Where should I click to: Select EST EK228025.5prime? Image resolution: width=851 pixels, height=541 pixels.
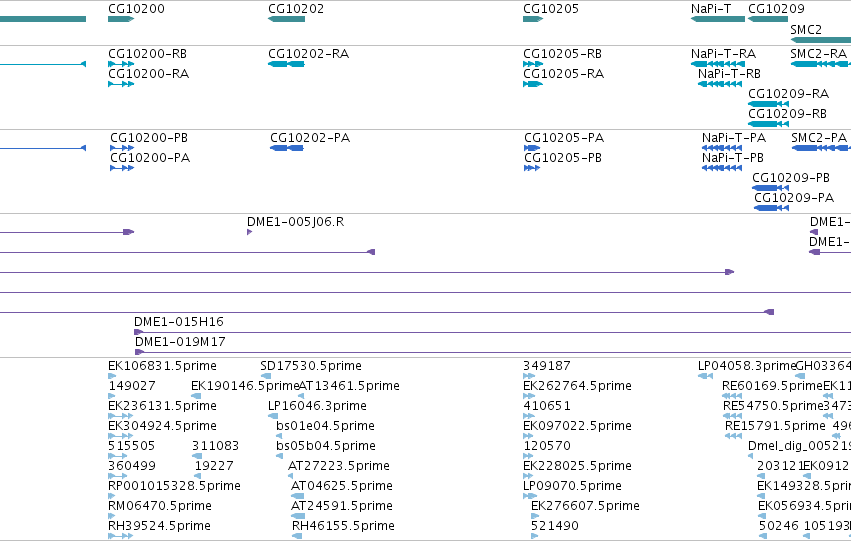pyautogui.click(x=529, y=476)
